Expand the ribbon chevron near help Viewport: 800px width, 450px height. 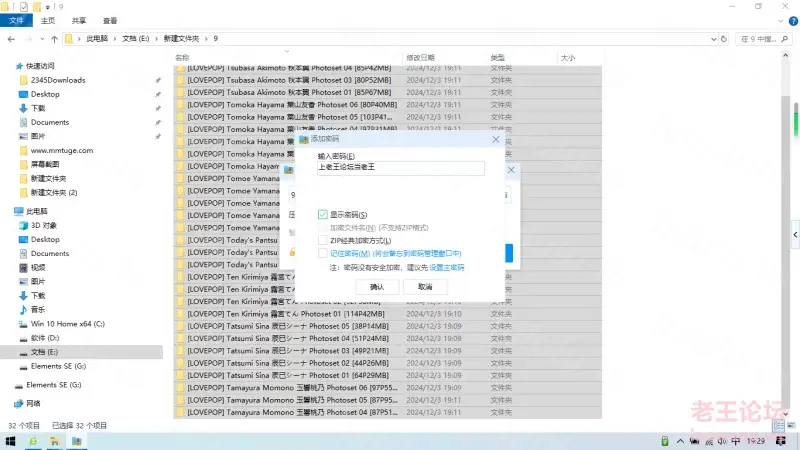[x=780, y=21]
